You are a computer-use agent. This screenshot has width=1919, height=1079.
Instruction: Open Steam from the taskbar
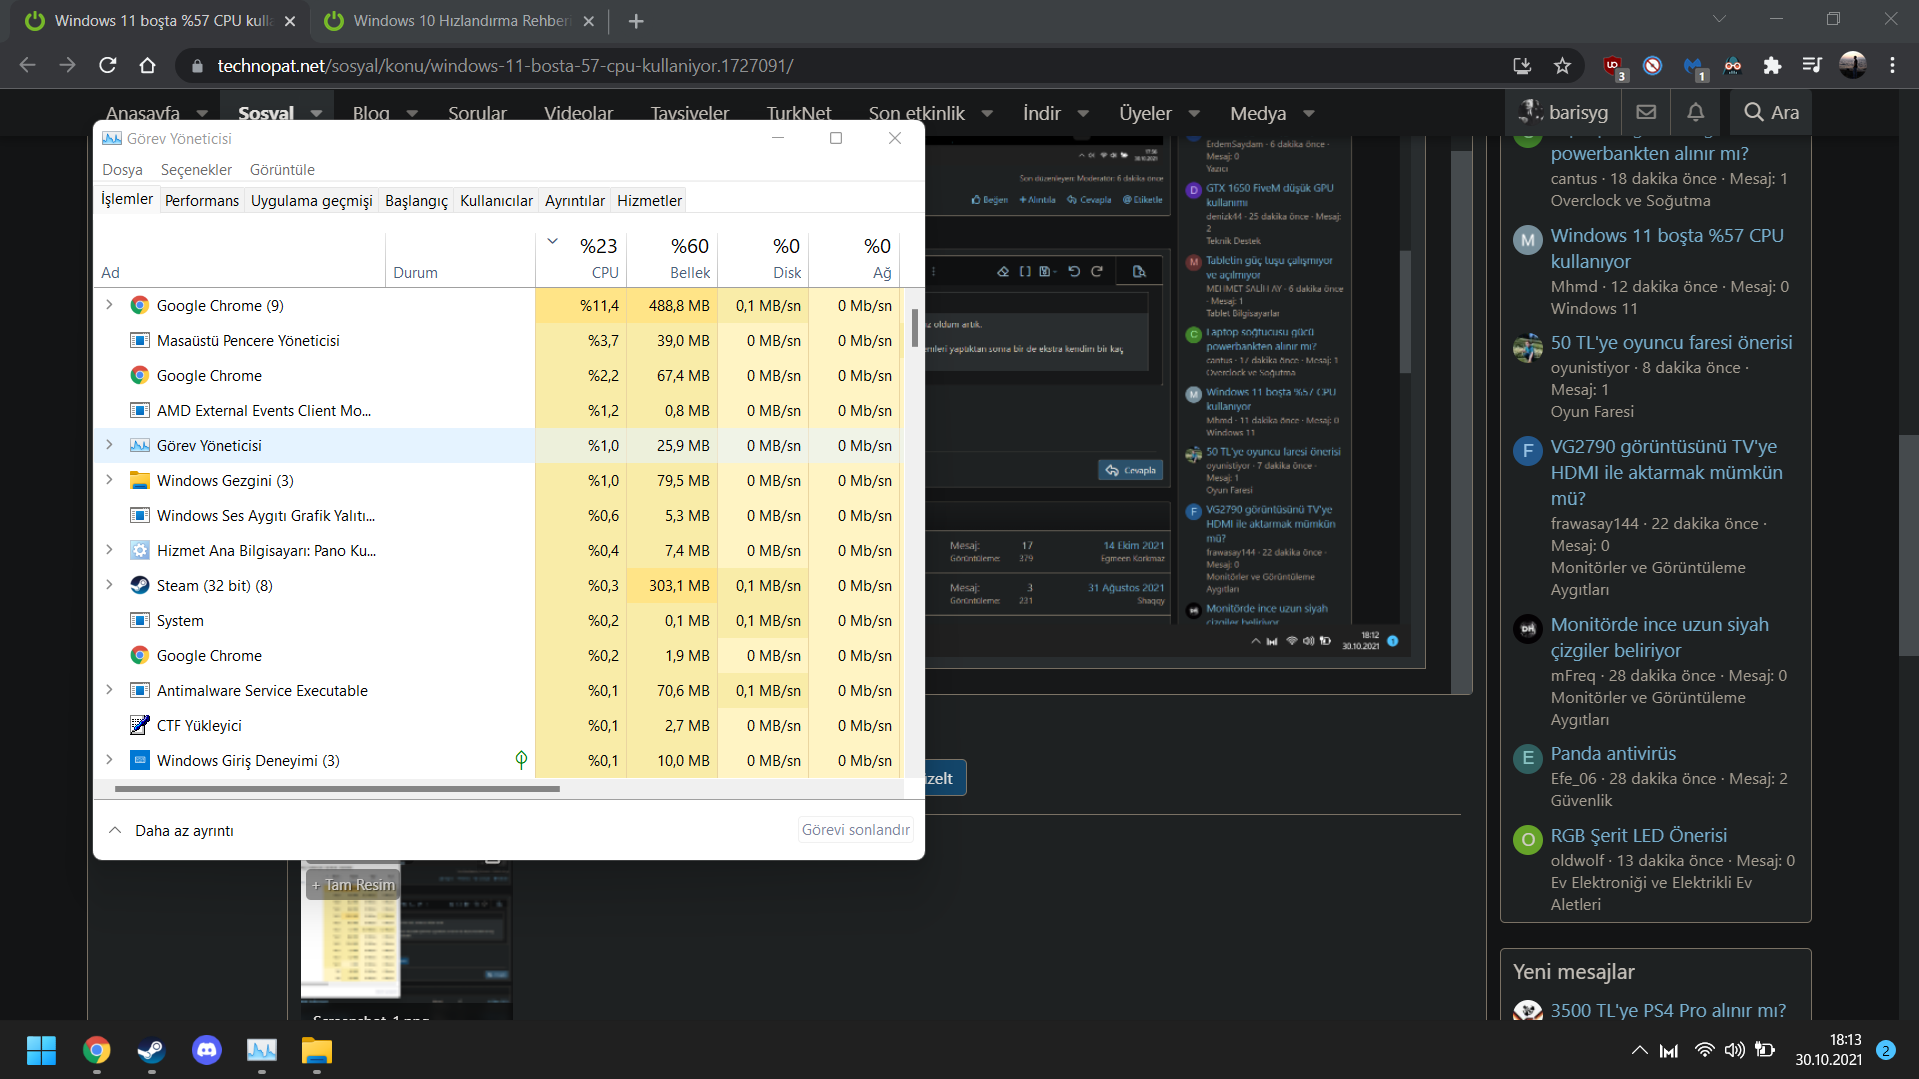[x=151, y=1050]
